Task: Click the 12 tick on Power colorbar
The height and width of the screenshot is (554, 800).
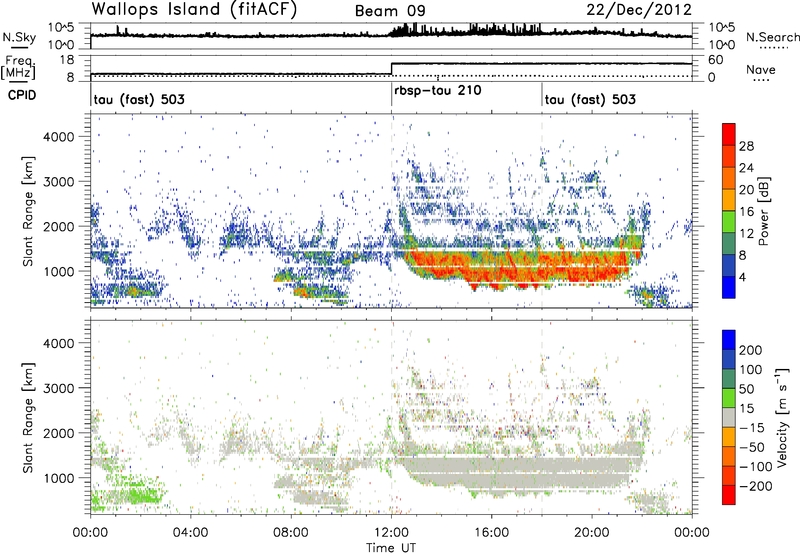Action: tap(746, 234)
